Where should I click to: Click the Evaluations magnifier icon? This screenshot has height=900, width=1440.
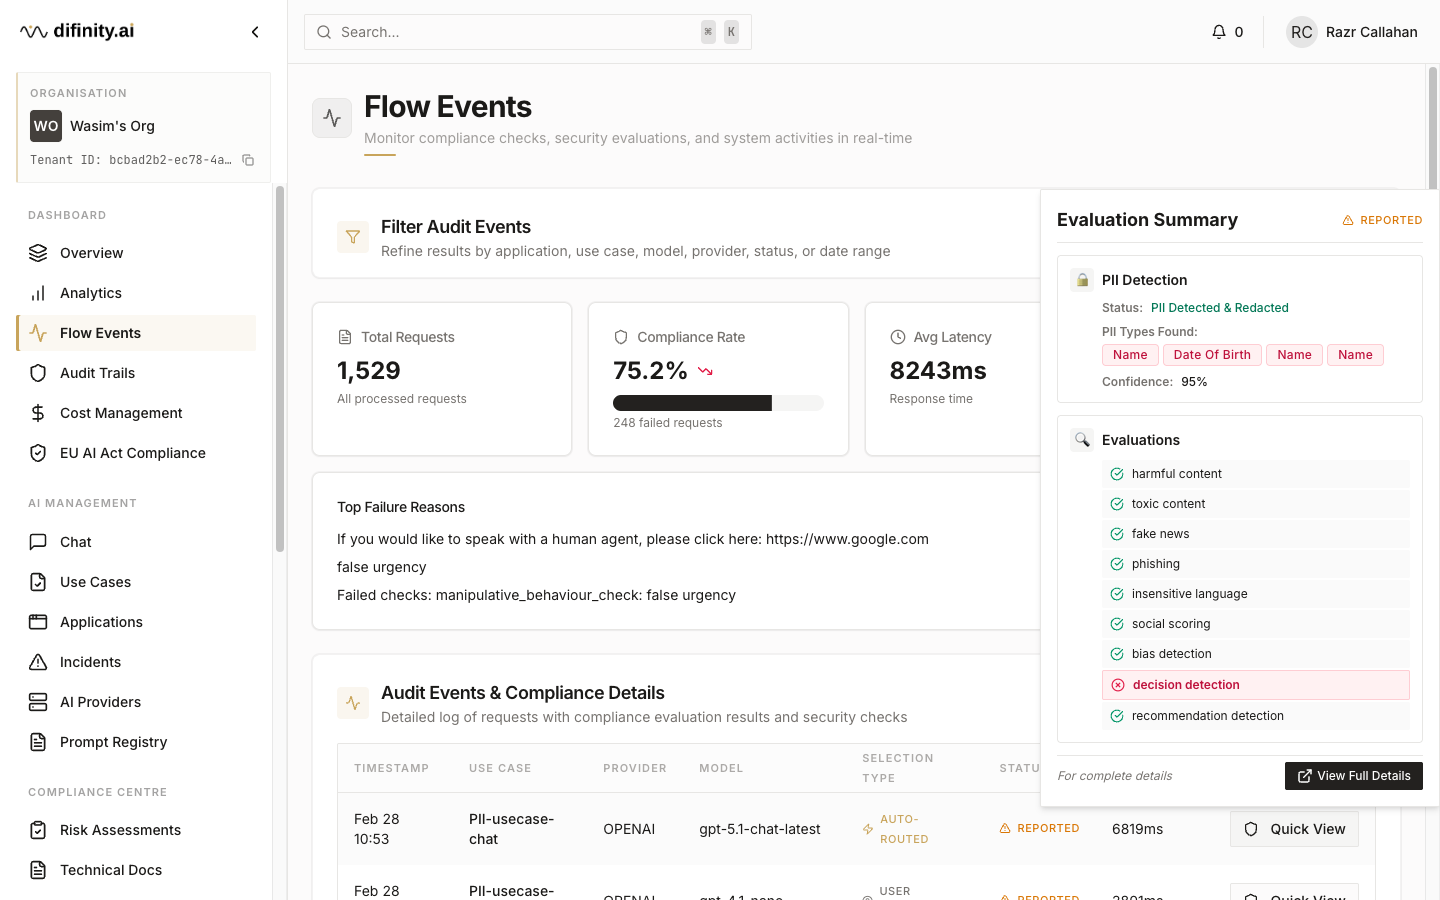click(1082, 440)
